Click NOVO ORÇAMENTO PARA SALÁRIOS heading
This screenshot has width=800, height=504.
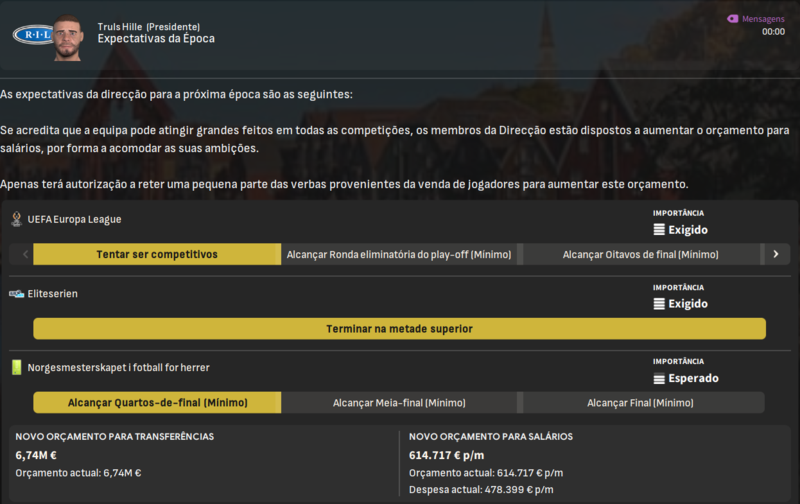pyautogui.click(x=491, y=437)
